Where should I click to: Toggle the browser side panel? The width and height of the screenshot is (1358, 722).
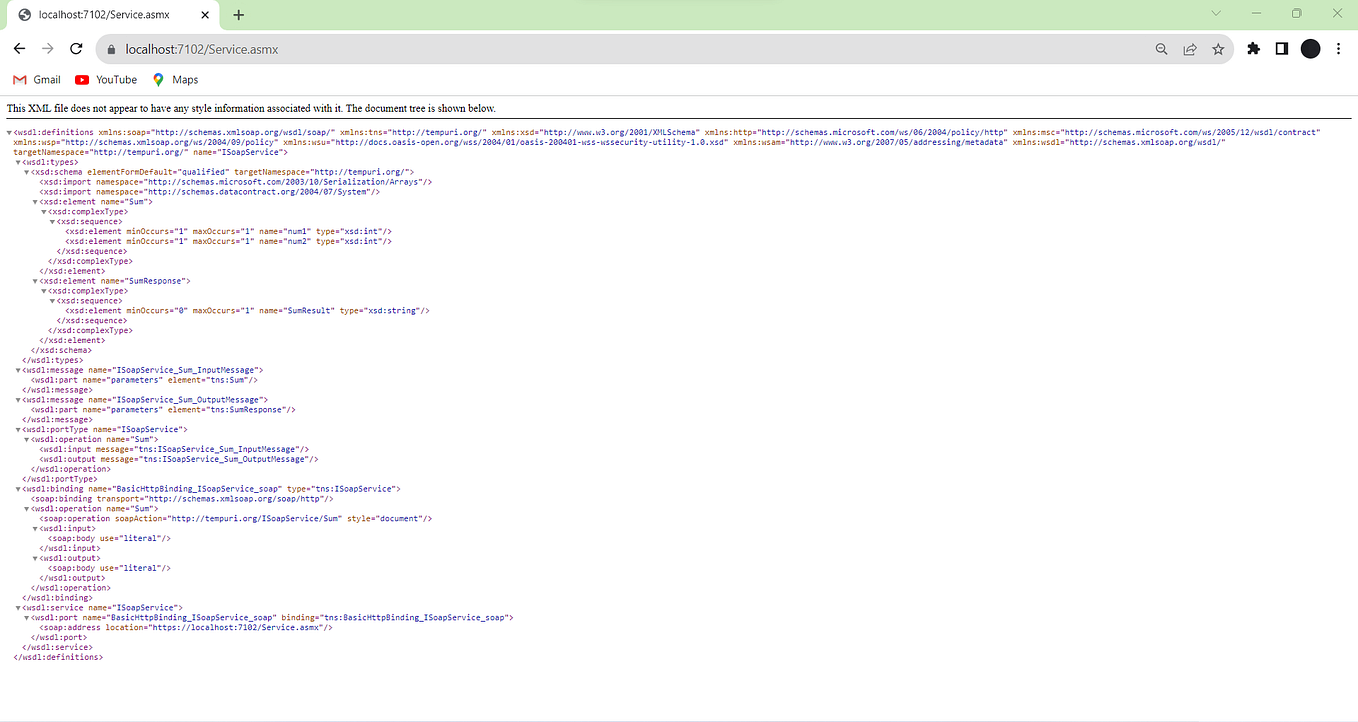click(x=1281, y=48)
